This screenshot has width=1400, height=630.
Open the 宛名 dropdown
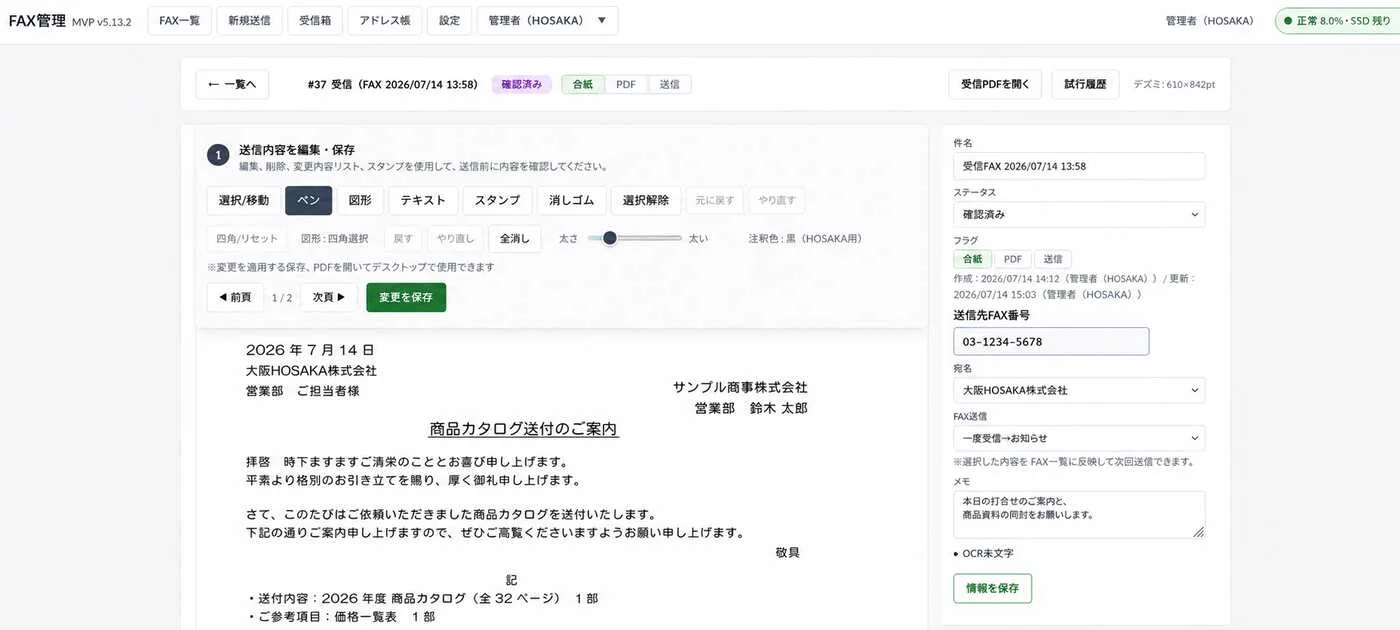pos(1079,390)
